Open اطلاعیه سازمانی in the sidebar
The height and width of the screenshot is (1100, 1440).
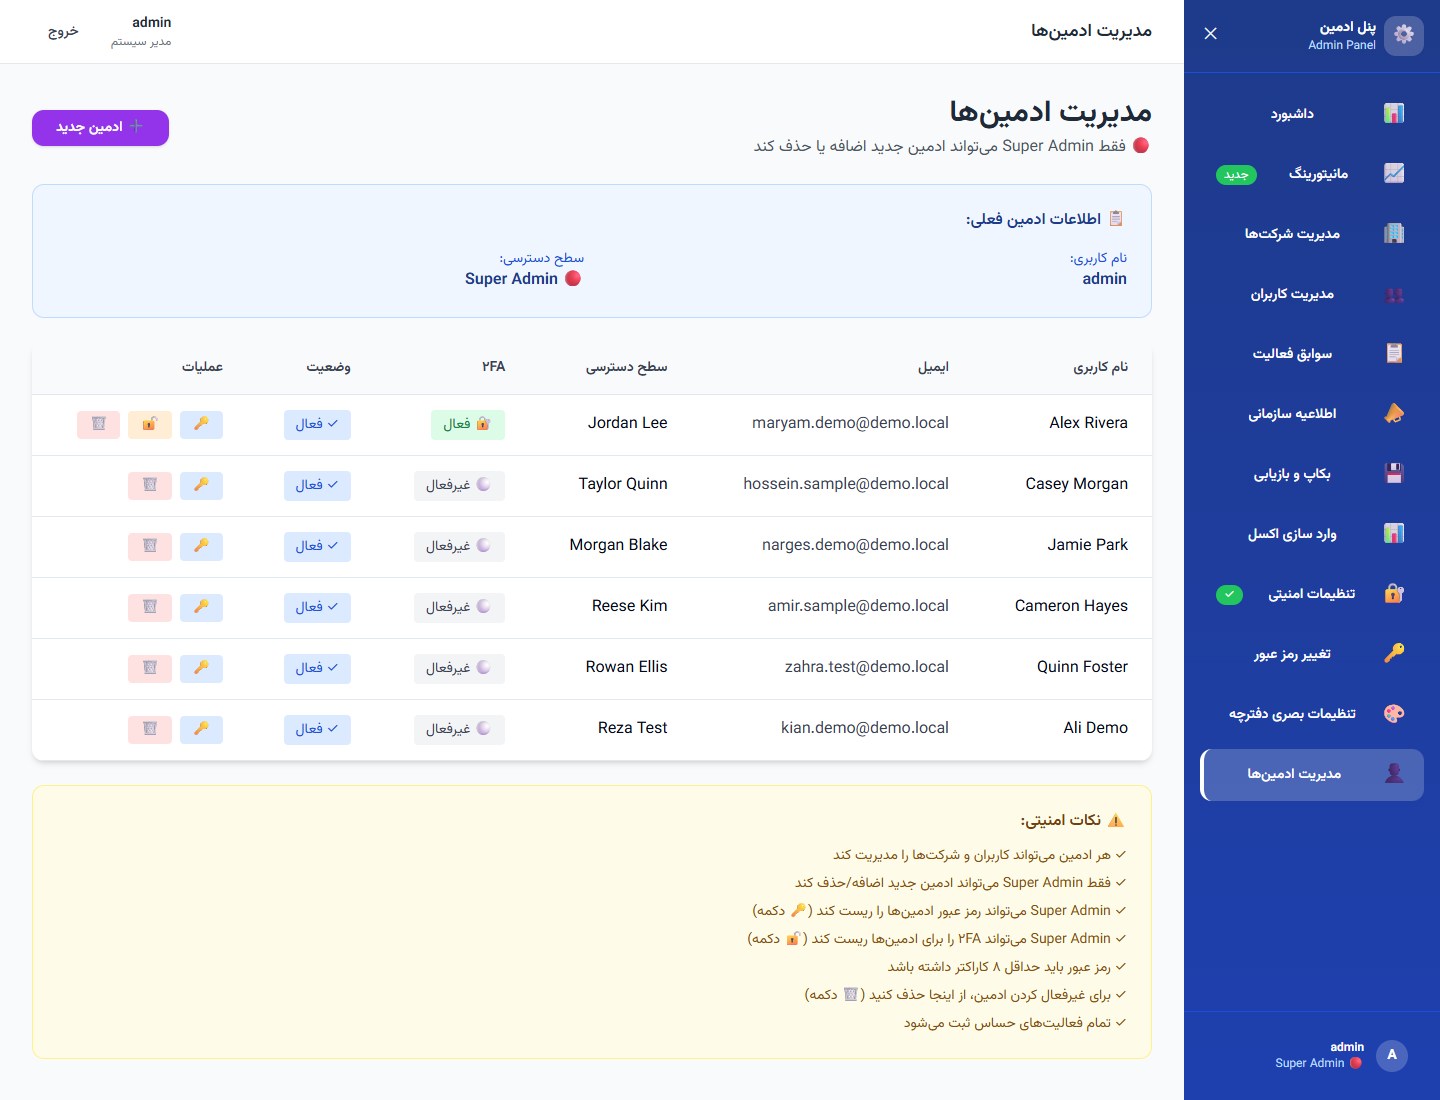click(x=1312, y=414)
